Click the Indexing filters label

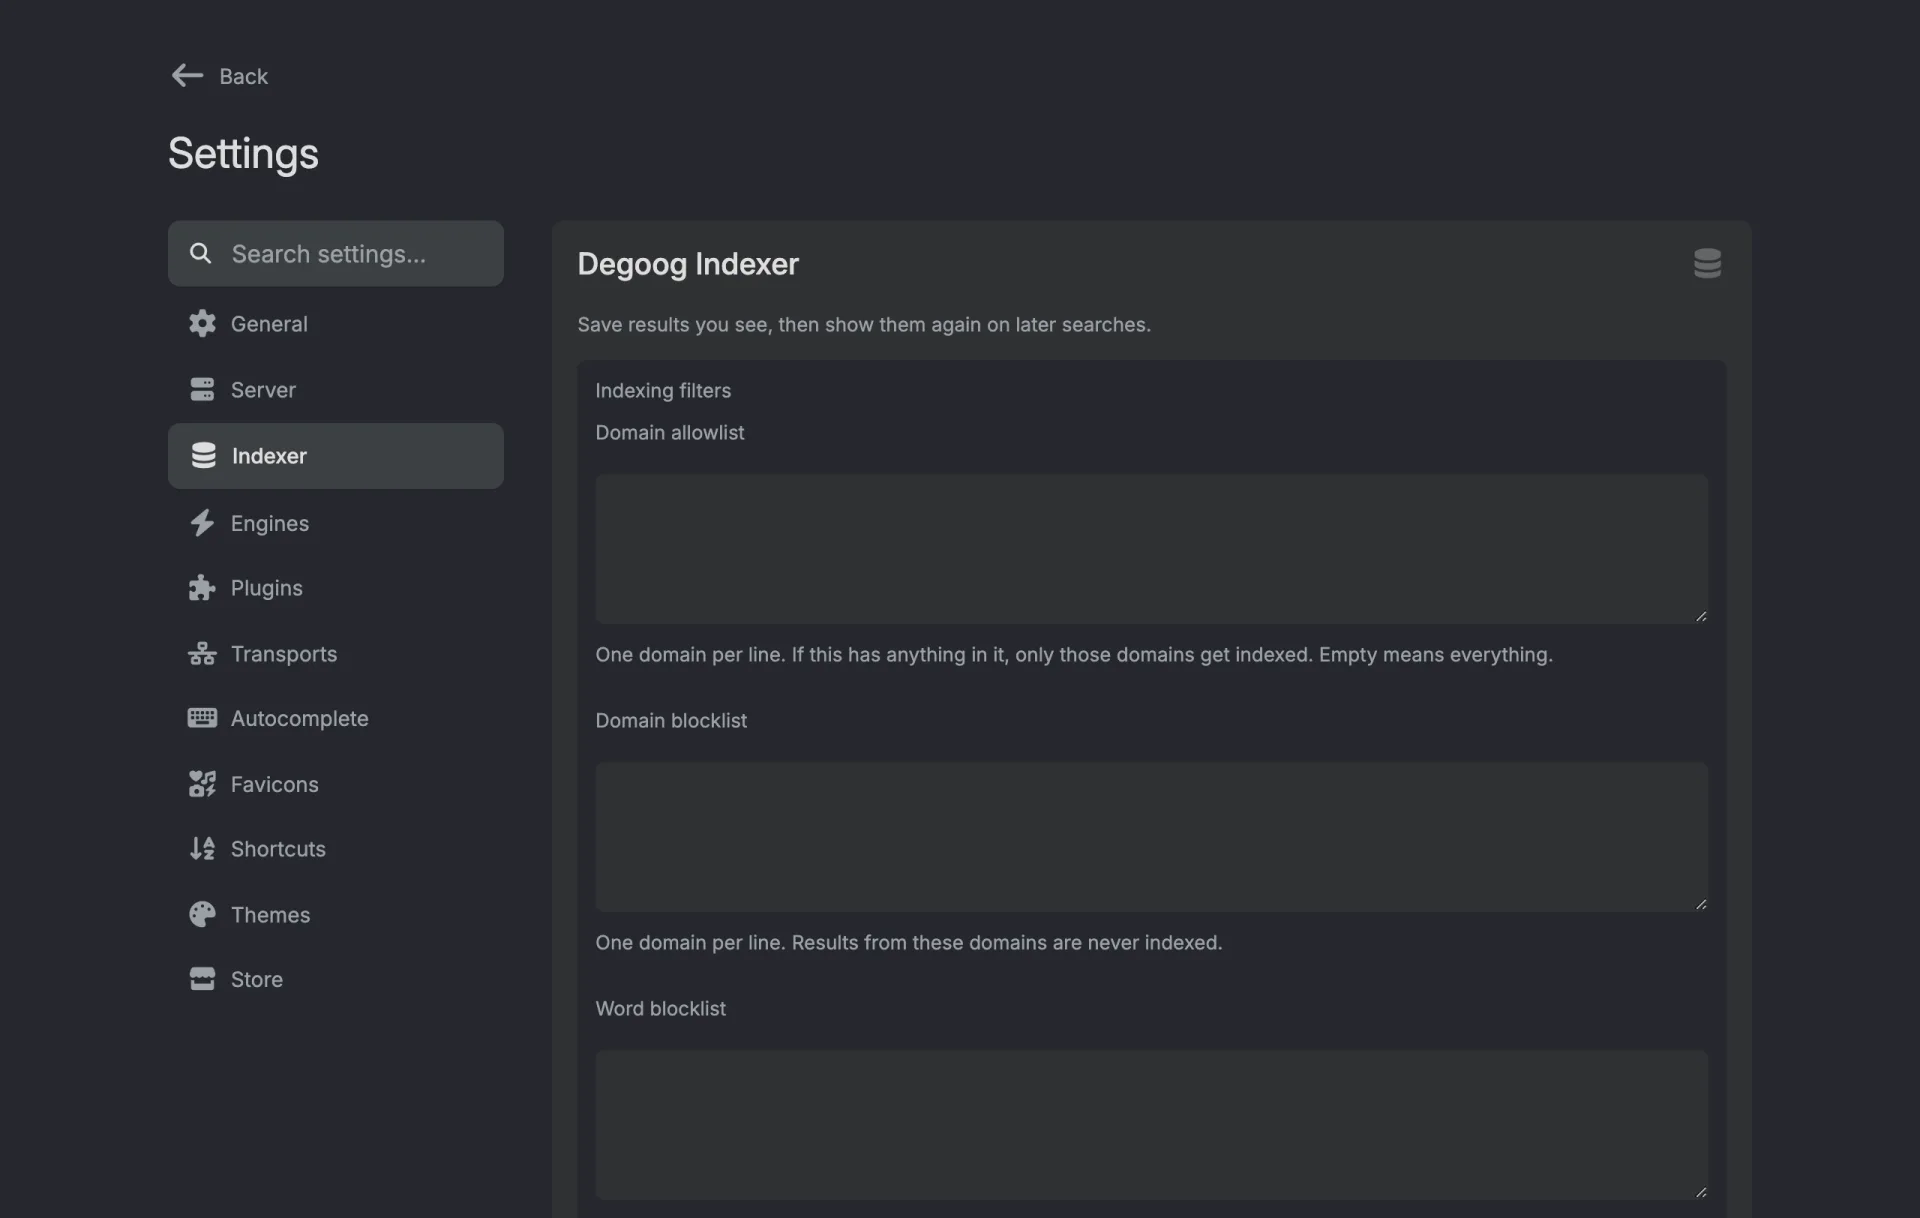[x=663, y=391]
